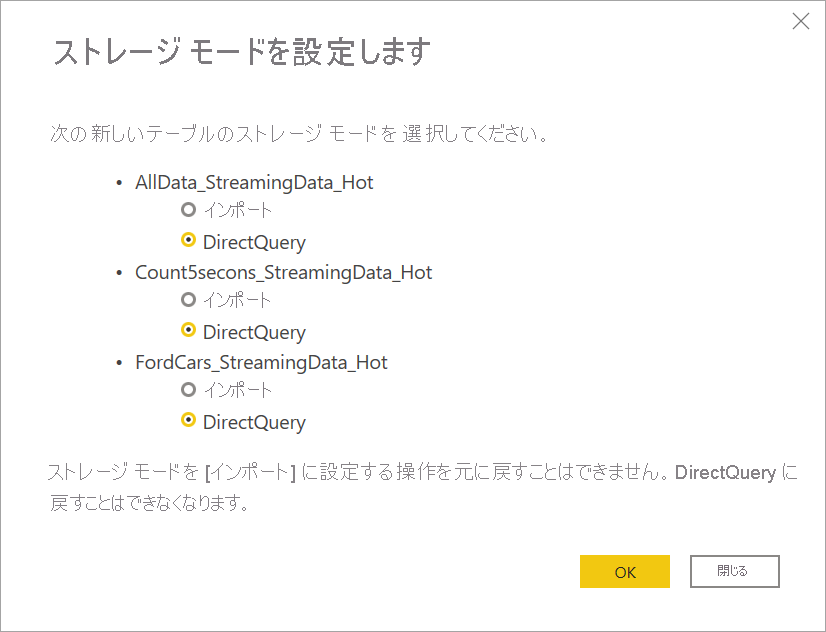Select DirectQuery for AllData_StreamingData_Hot
Image resolution: width=826 pixels, height=632 pixels.
click(187, 242)
